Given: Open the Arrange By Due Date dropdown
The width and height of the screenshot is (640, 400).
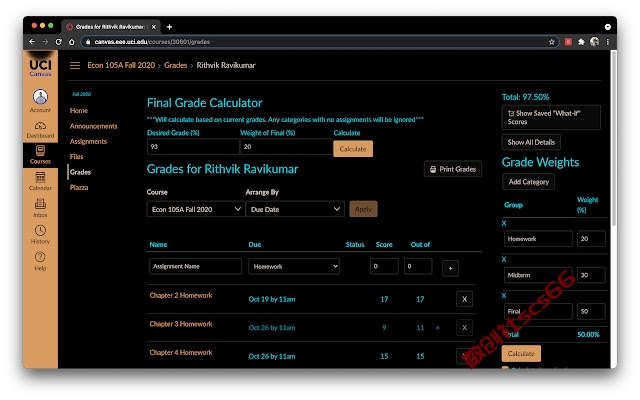Looking at the screenshot, I should tap(295, 209).
